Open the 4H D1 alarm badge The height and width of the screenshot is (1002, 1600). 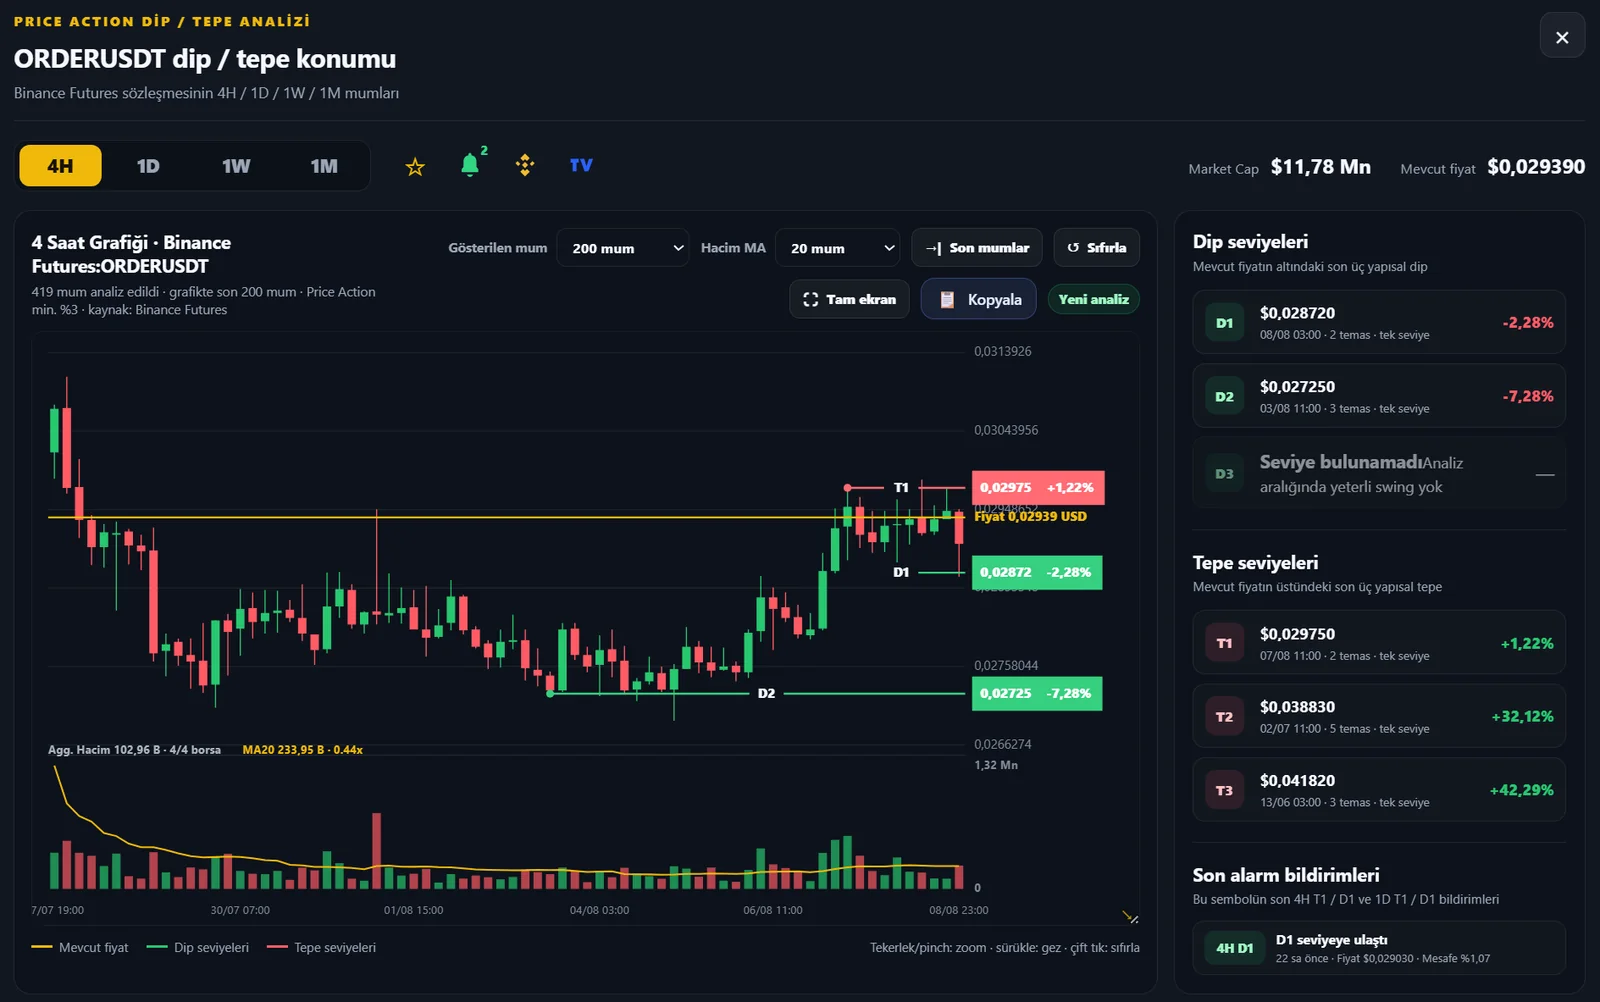click(1234, 948)
